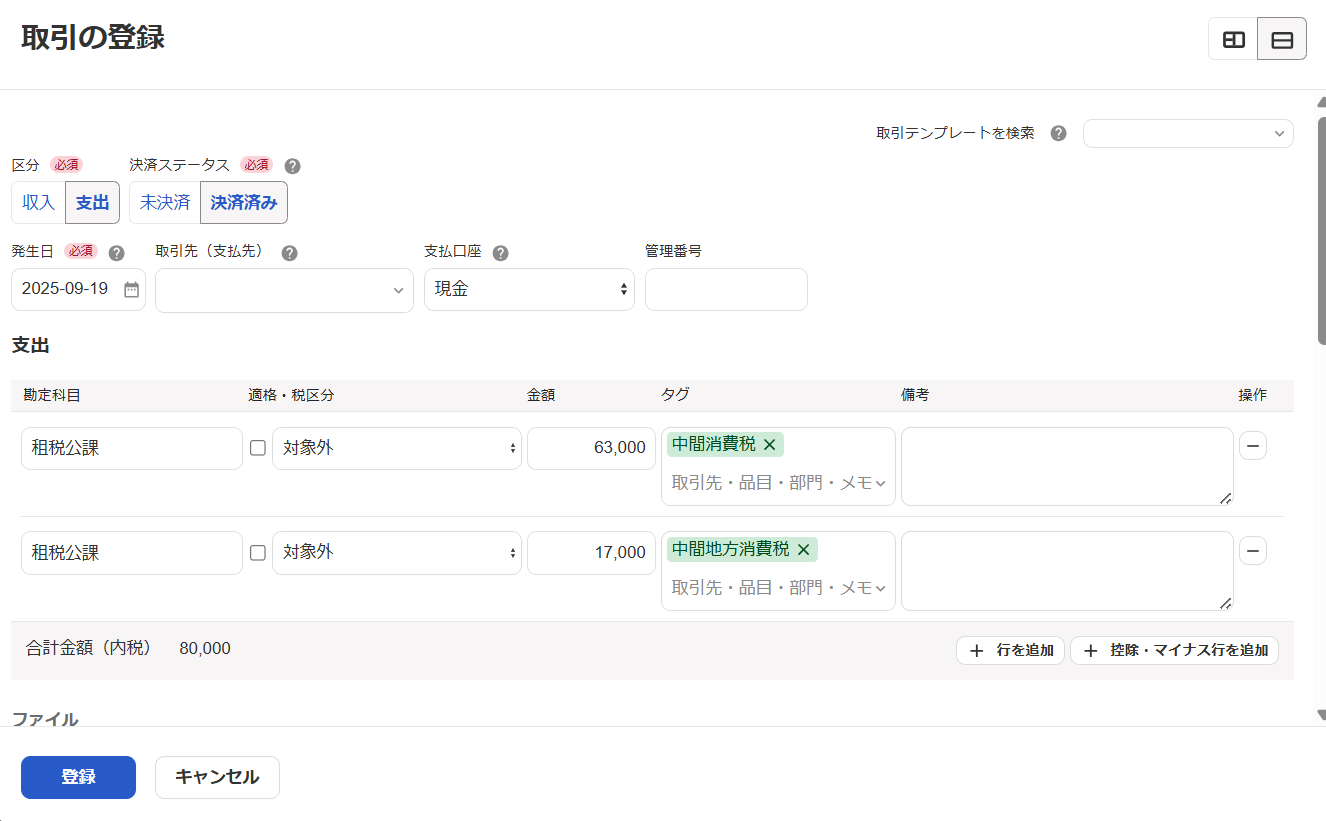Delete the 63,000 expense row

coord(1253,446)
